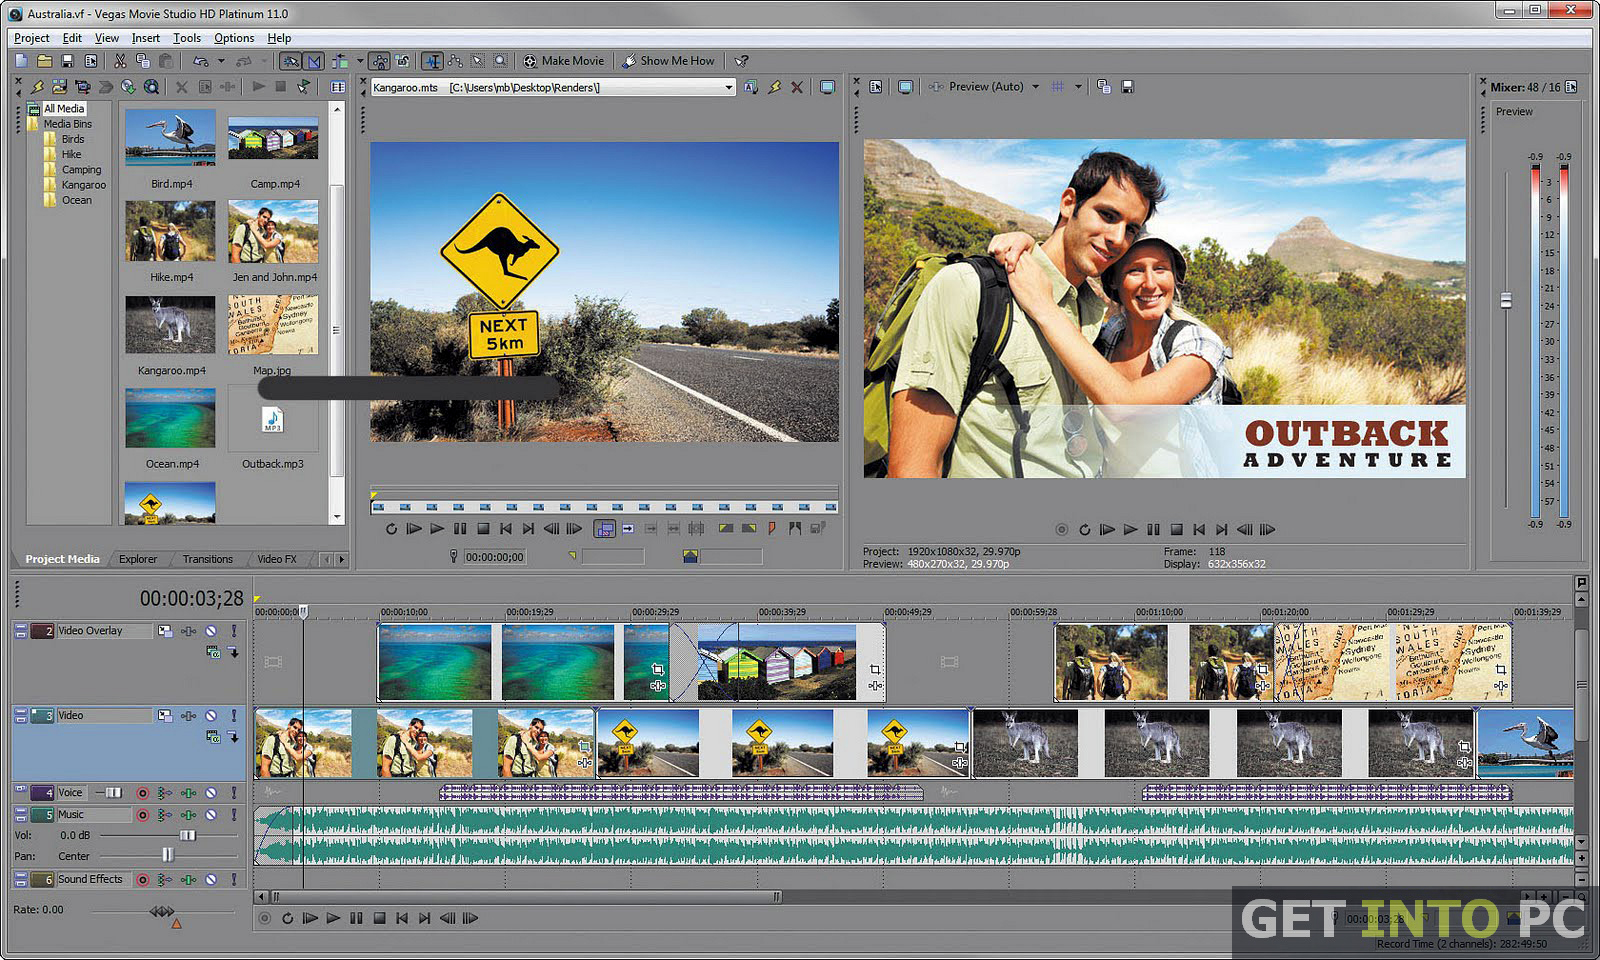Click the Save Snapshot icon in preview toolbar

point(1128,87)
